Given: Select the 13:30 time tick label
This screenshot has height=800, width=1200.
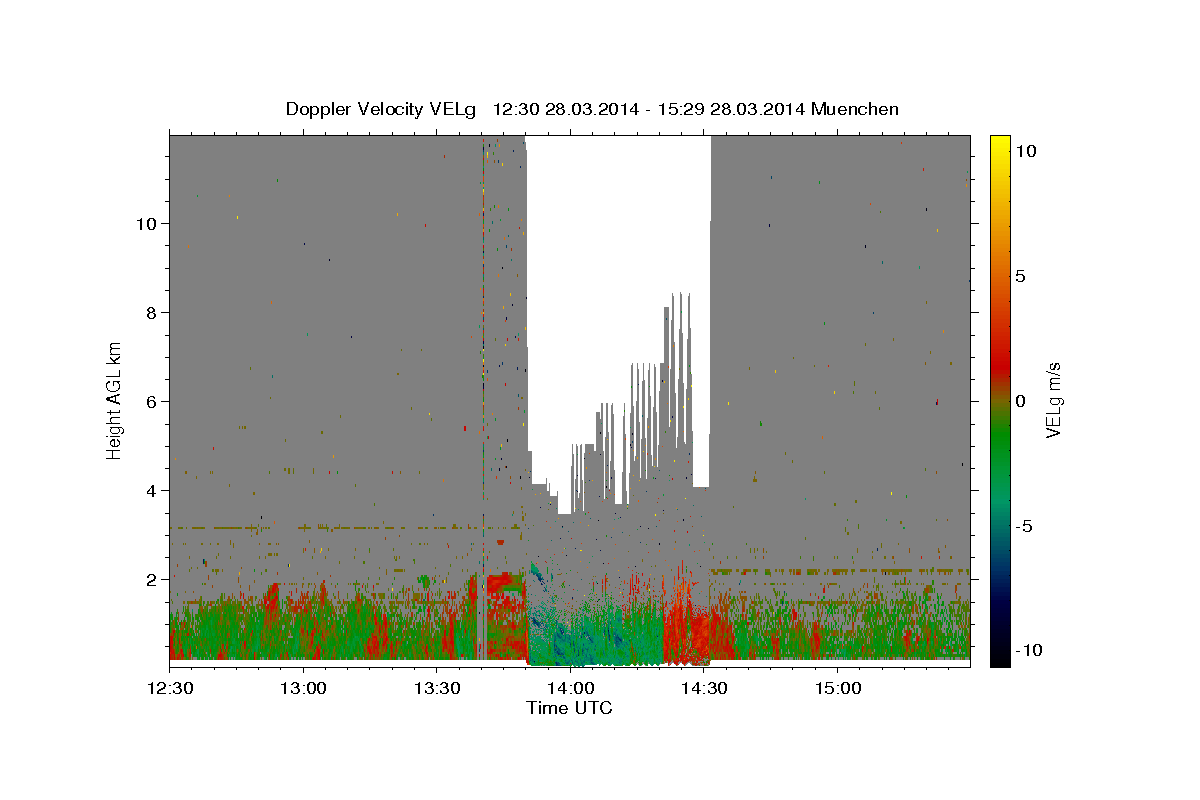Looking at the screenshot, I should (x=436, y=689).
